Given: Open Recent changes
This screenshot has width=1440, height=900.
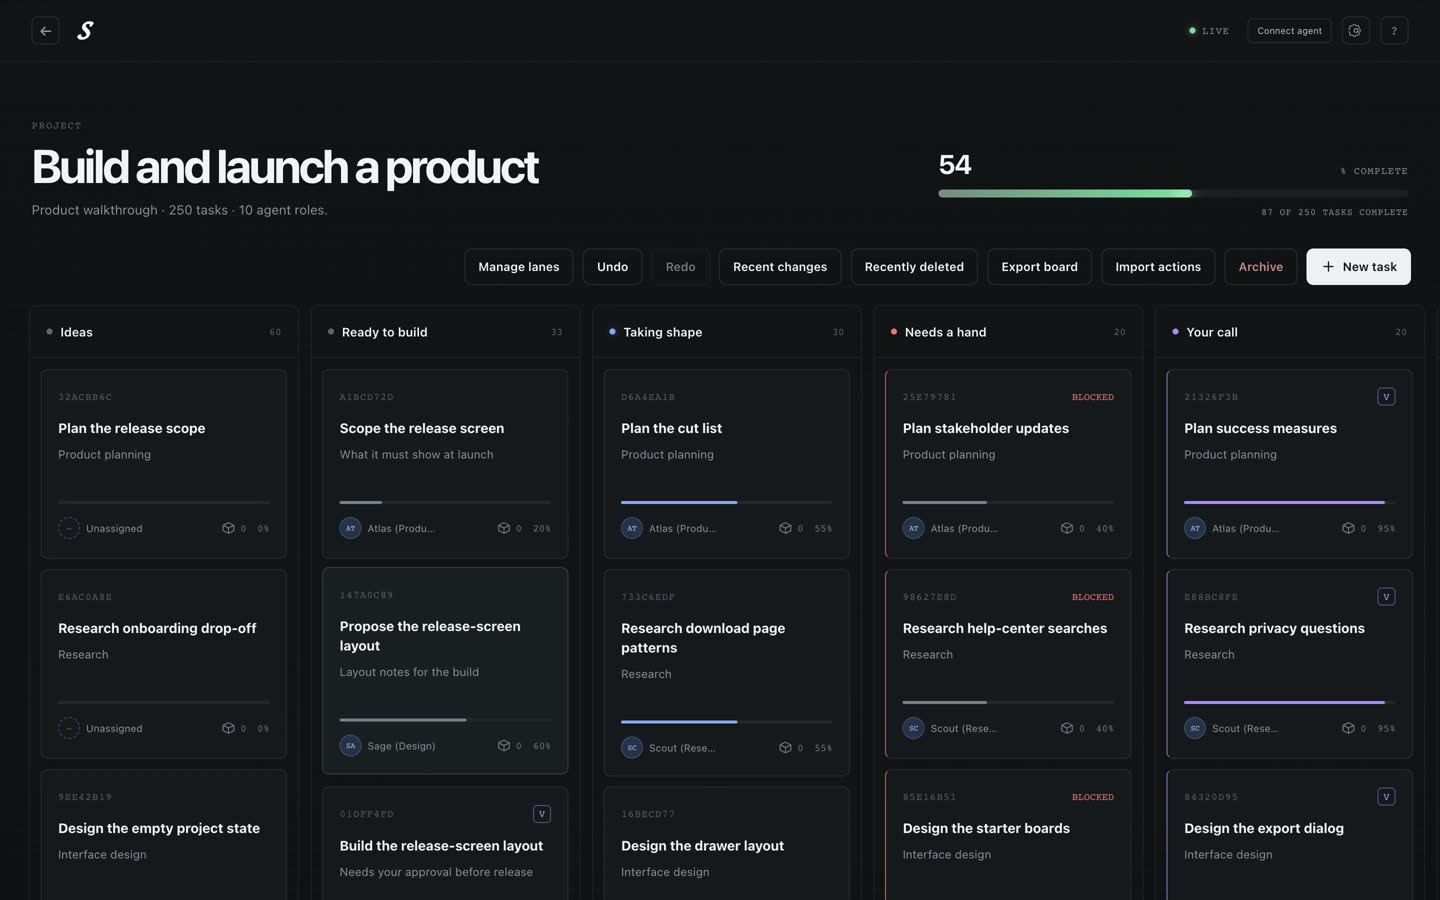Looking at the screenshot, I should click(780, 267).
